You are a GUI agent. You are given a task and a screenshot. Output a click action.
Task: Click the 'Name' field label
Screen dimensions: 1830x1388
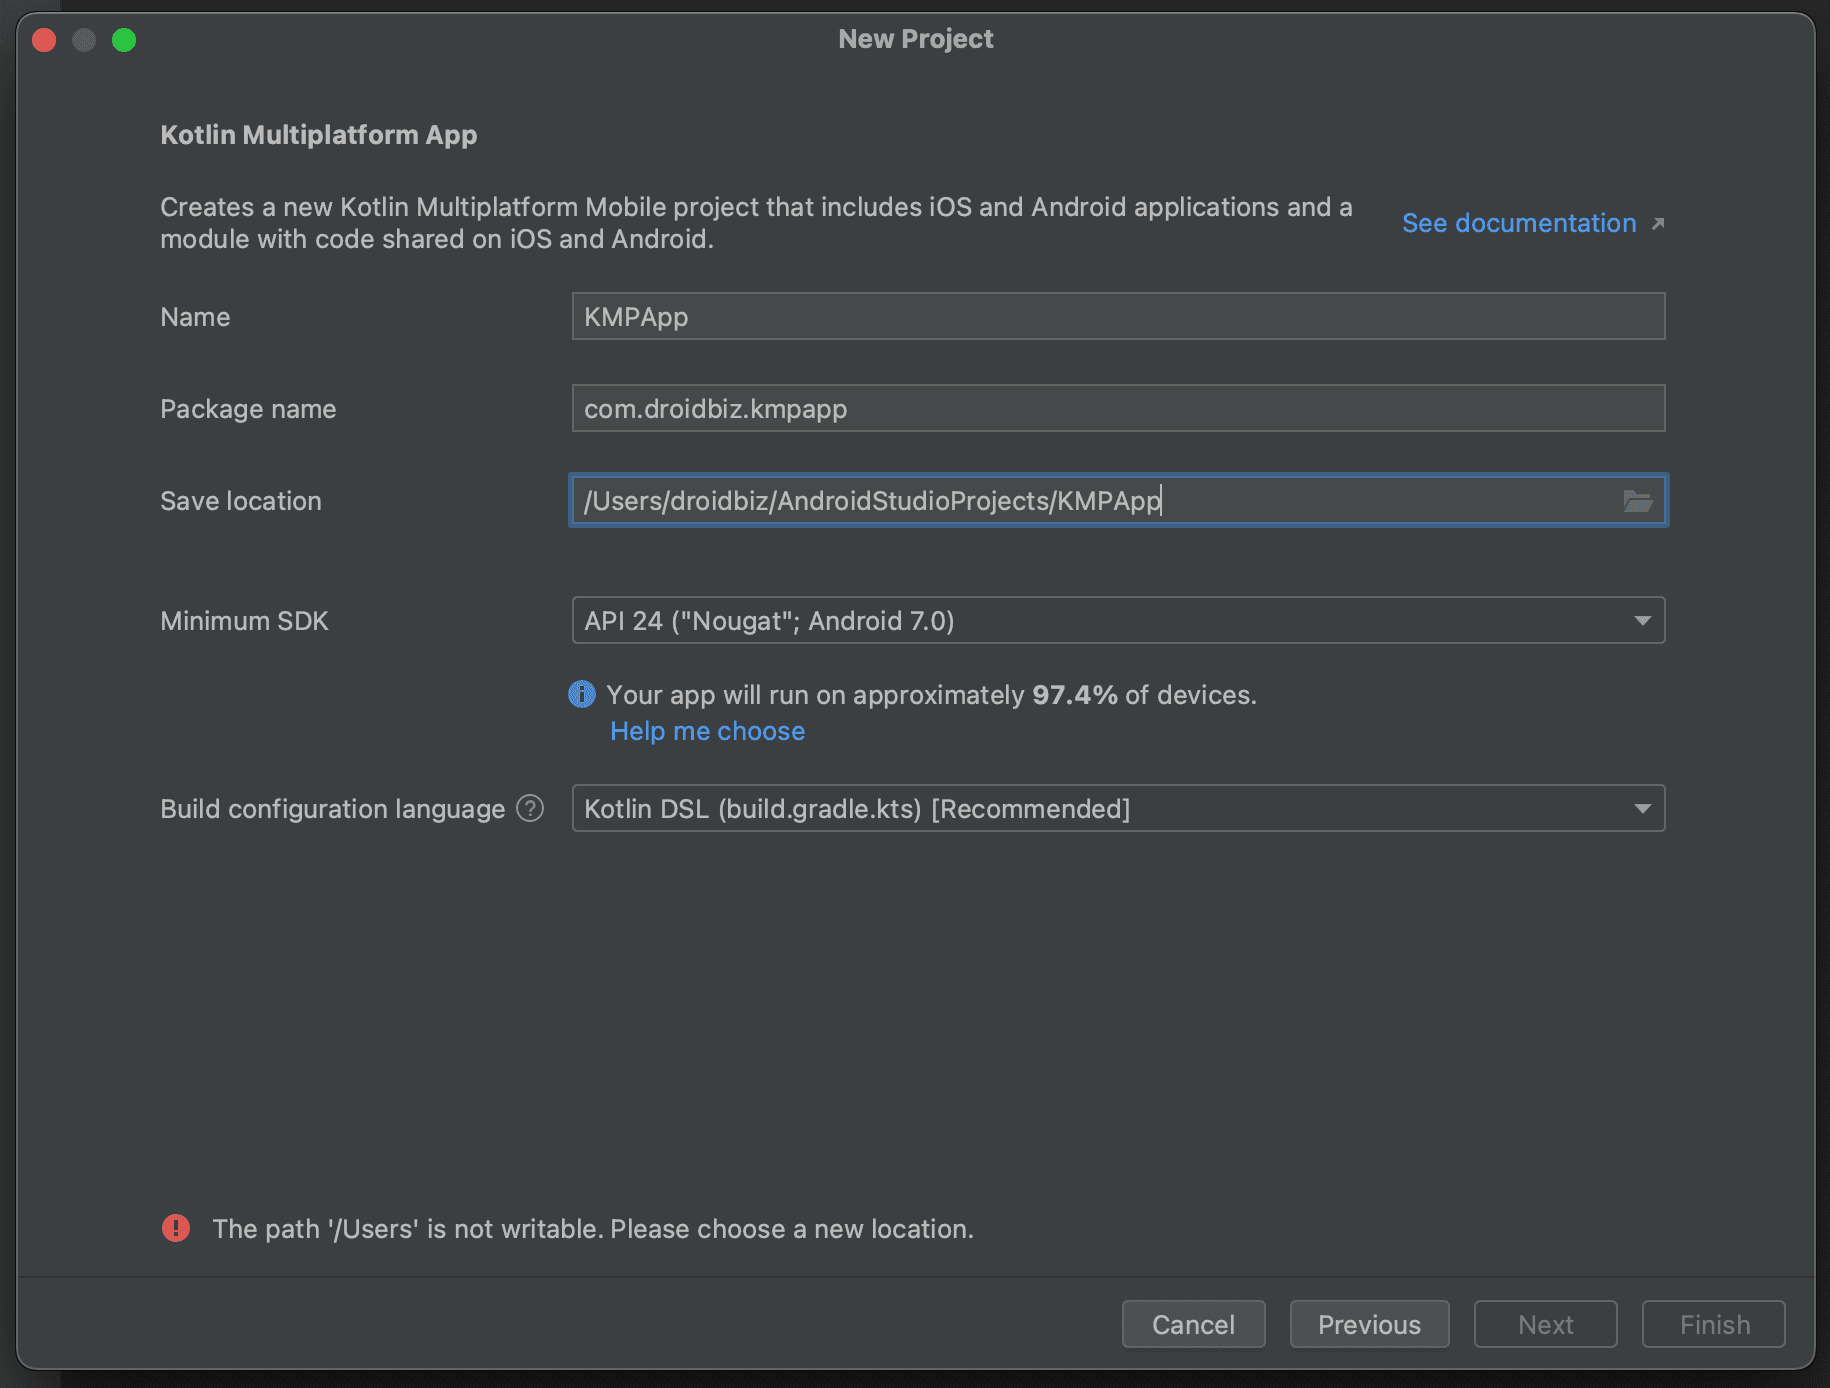[x=195, y=317]
